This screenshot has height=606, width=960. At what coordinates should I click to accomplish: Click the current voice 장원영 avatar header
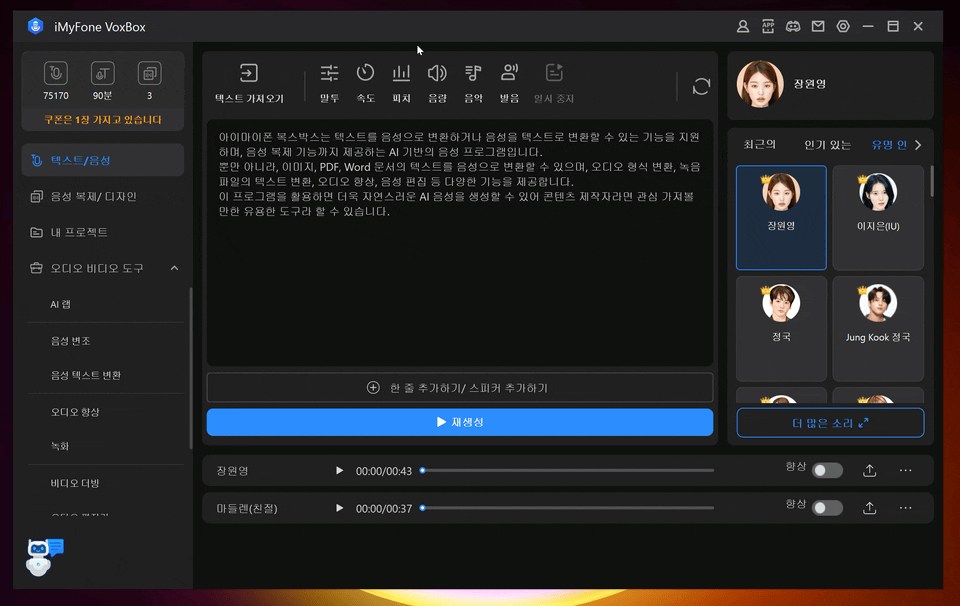(760, 84)
